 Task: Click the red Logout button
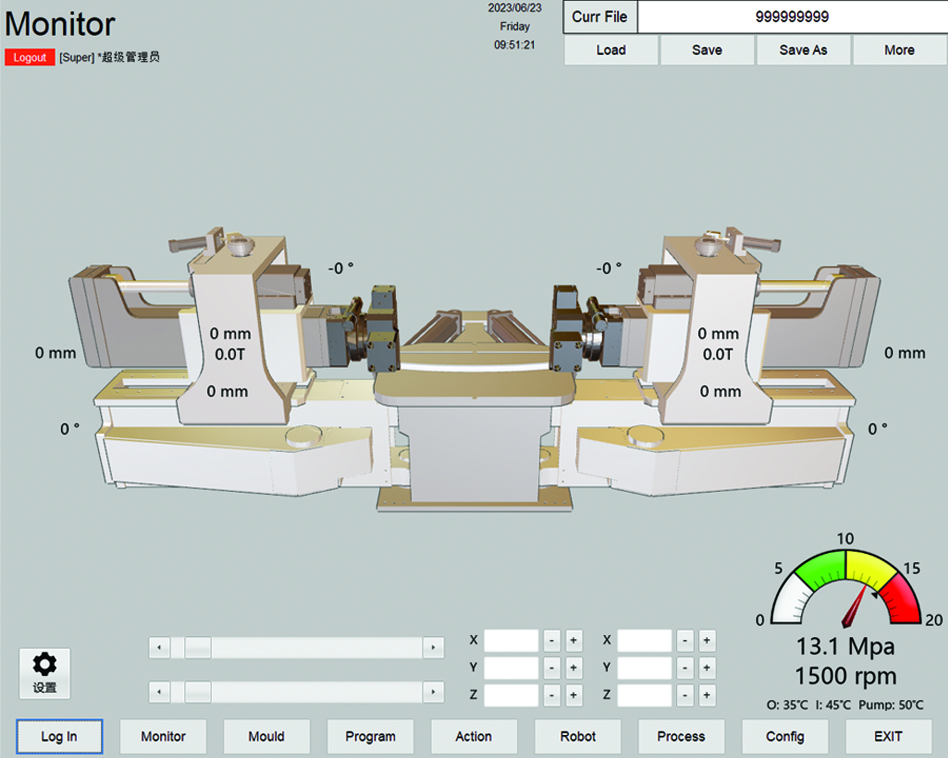[30, 57]
